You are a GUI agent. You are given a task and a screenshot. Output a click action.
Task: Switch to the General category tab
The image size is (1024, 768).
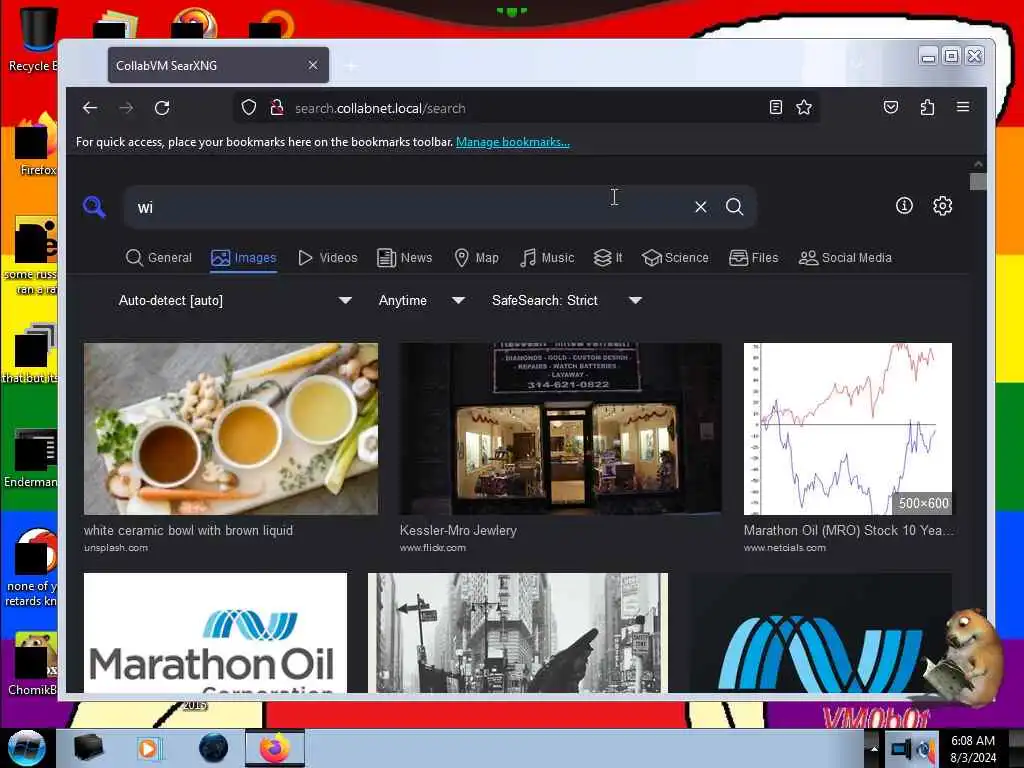tap(159, 258)
